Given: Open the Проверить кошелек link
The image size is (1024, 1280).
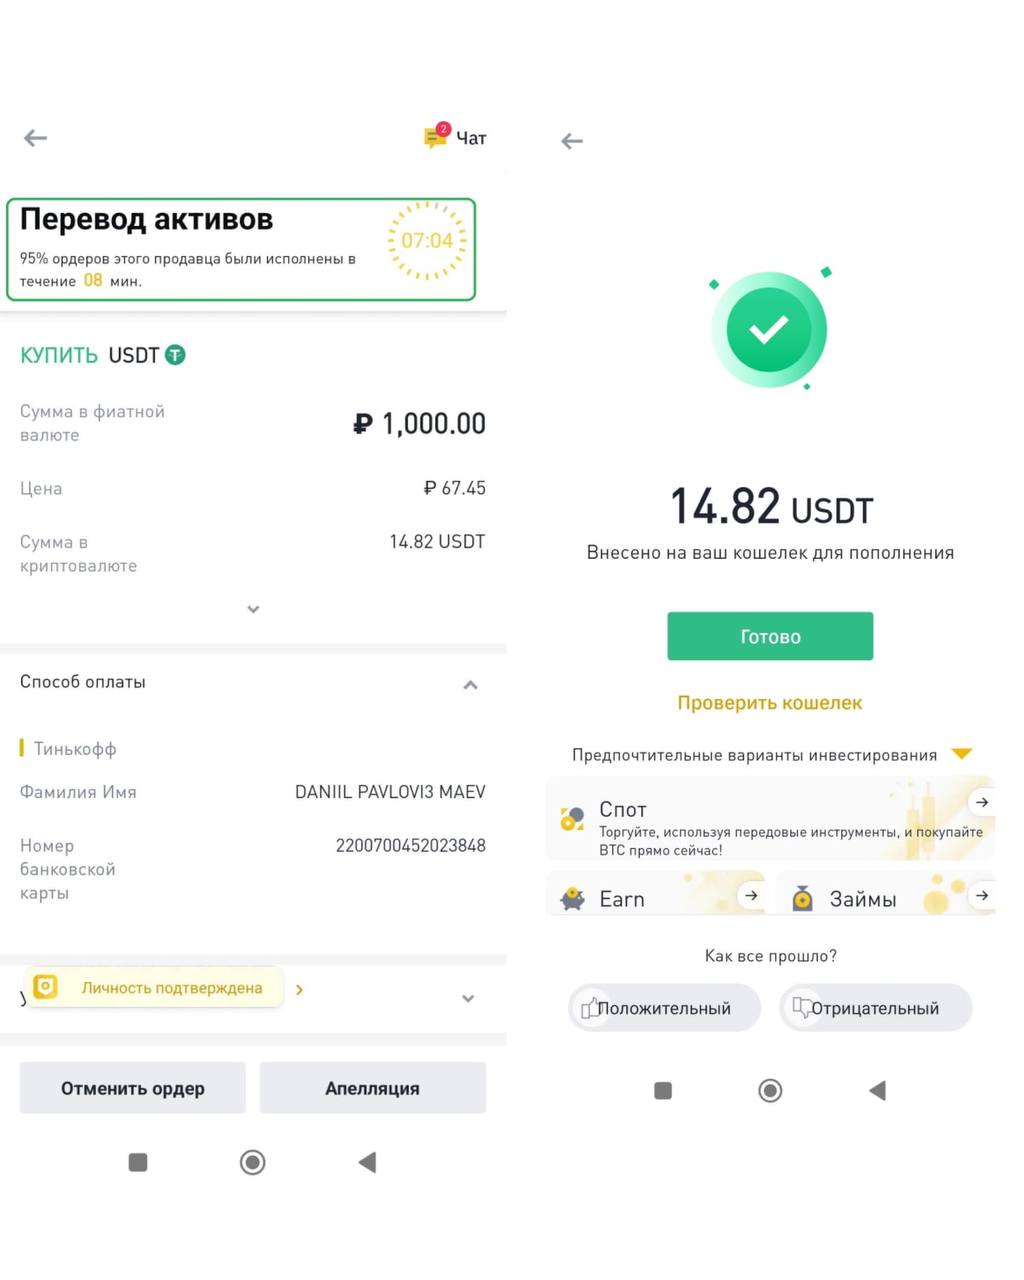Looking at the screenshot, I should coord(770,703).
